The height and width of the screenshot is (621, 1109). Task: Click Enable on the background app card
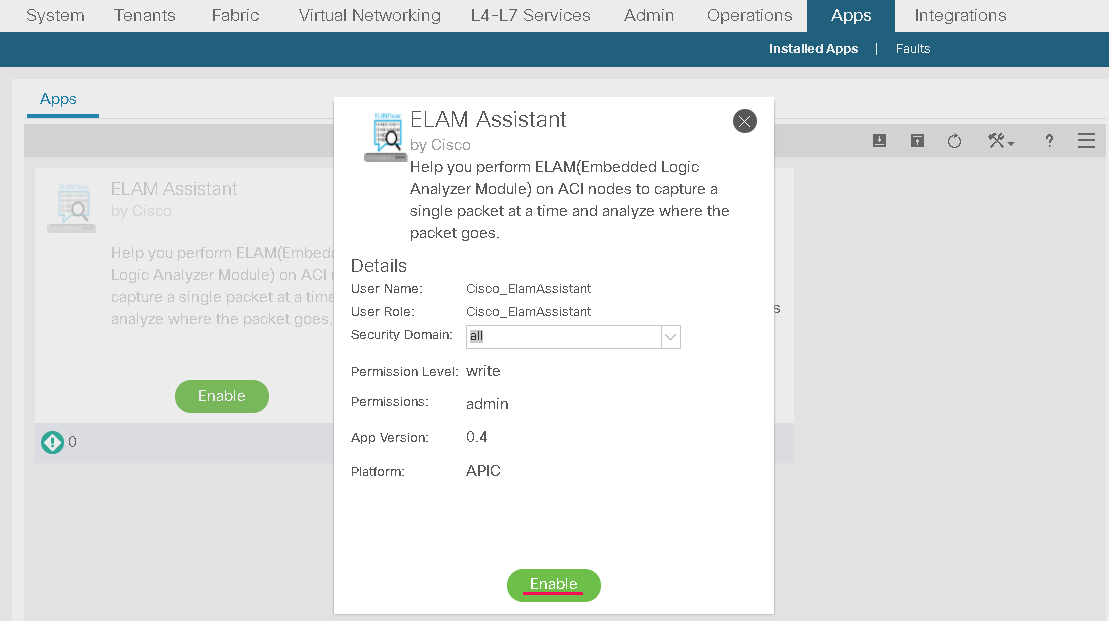click(221, 396)
